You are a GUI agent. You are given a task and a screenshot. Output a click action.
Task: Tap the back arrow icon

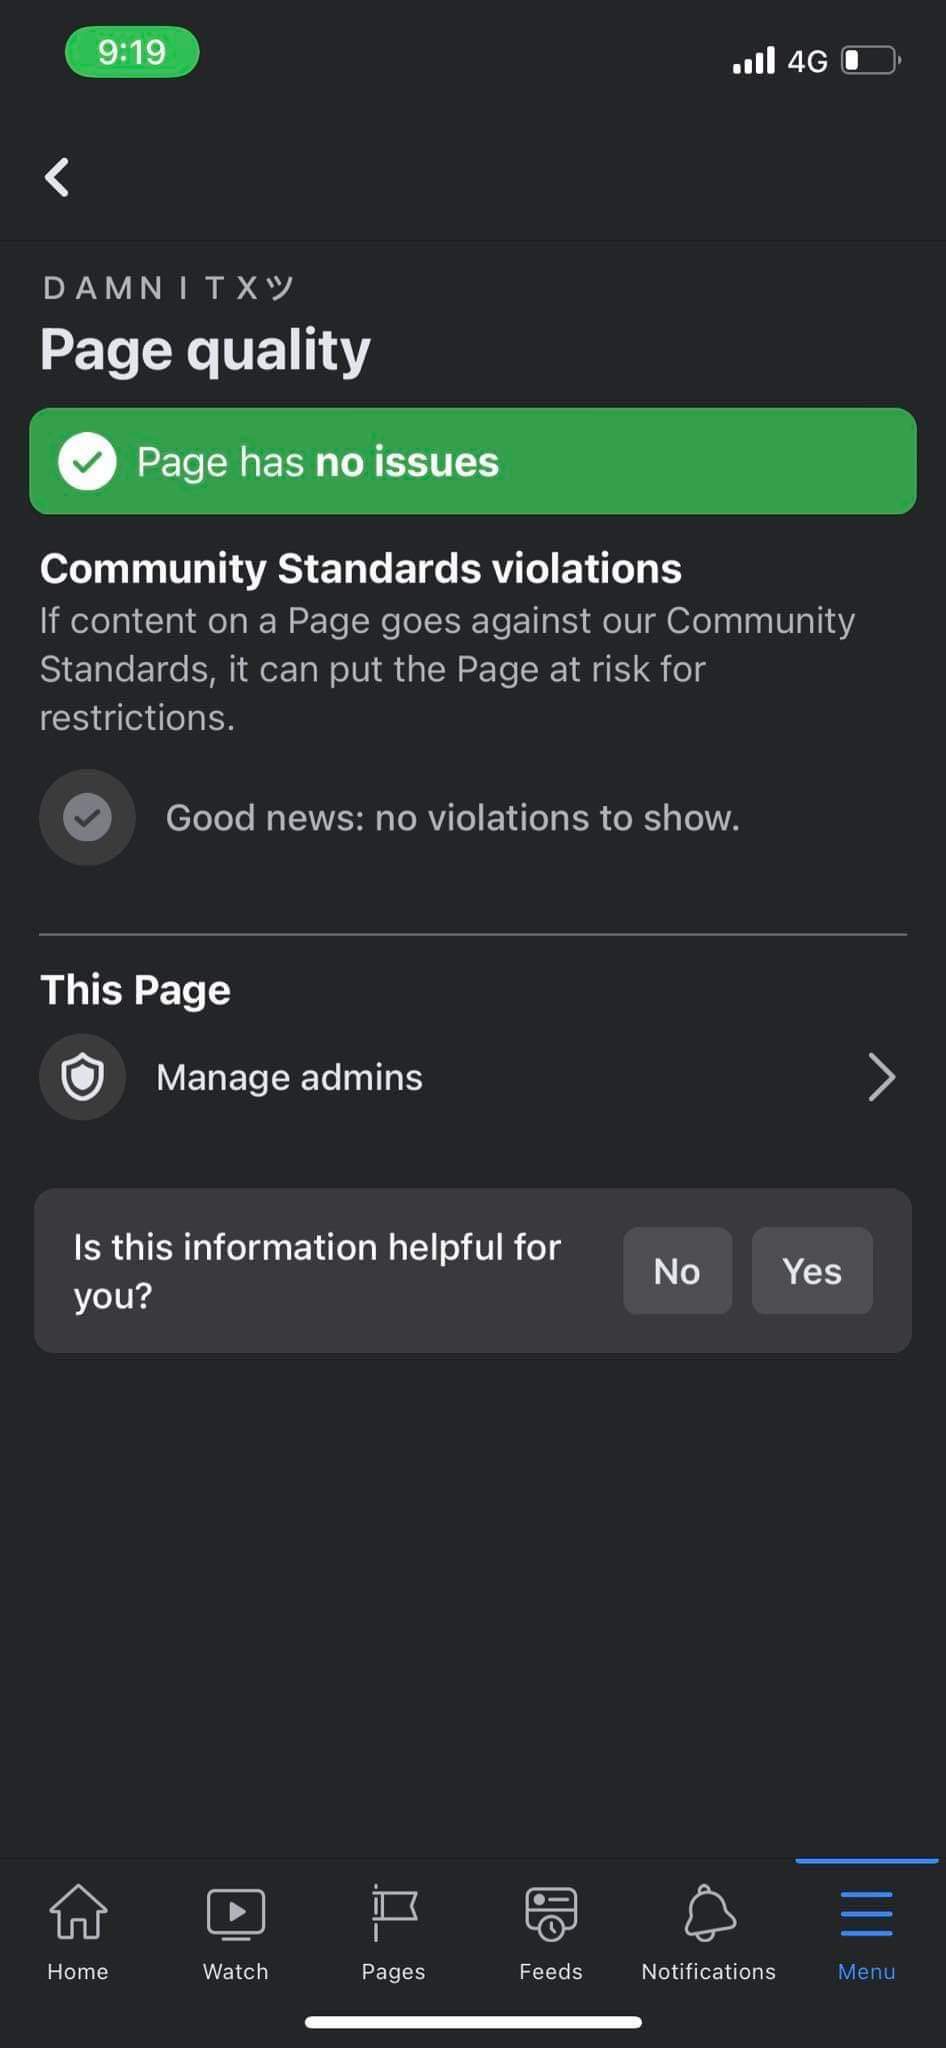[57, 178]
